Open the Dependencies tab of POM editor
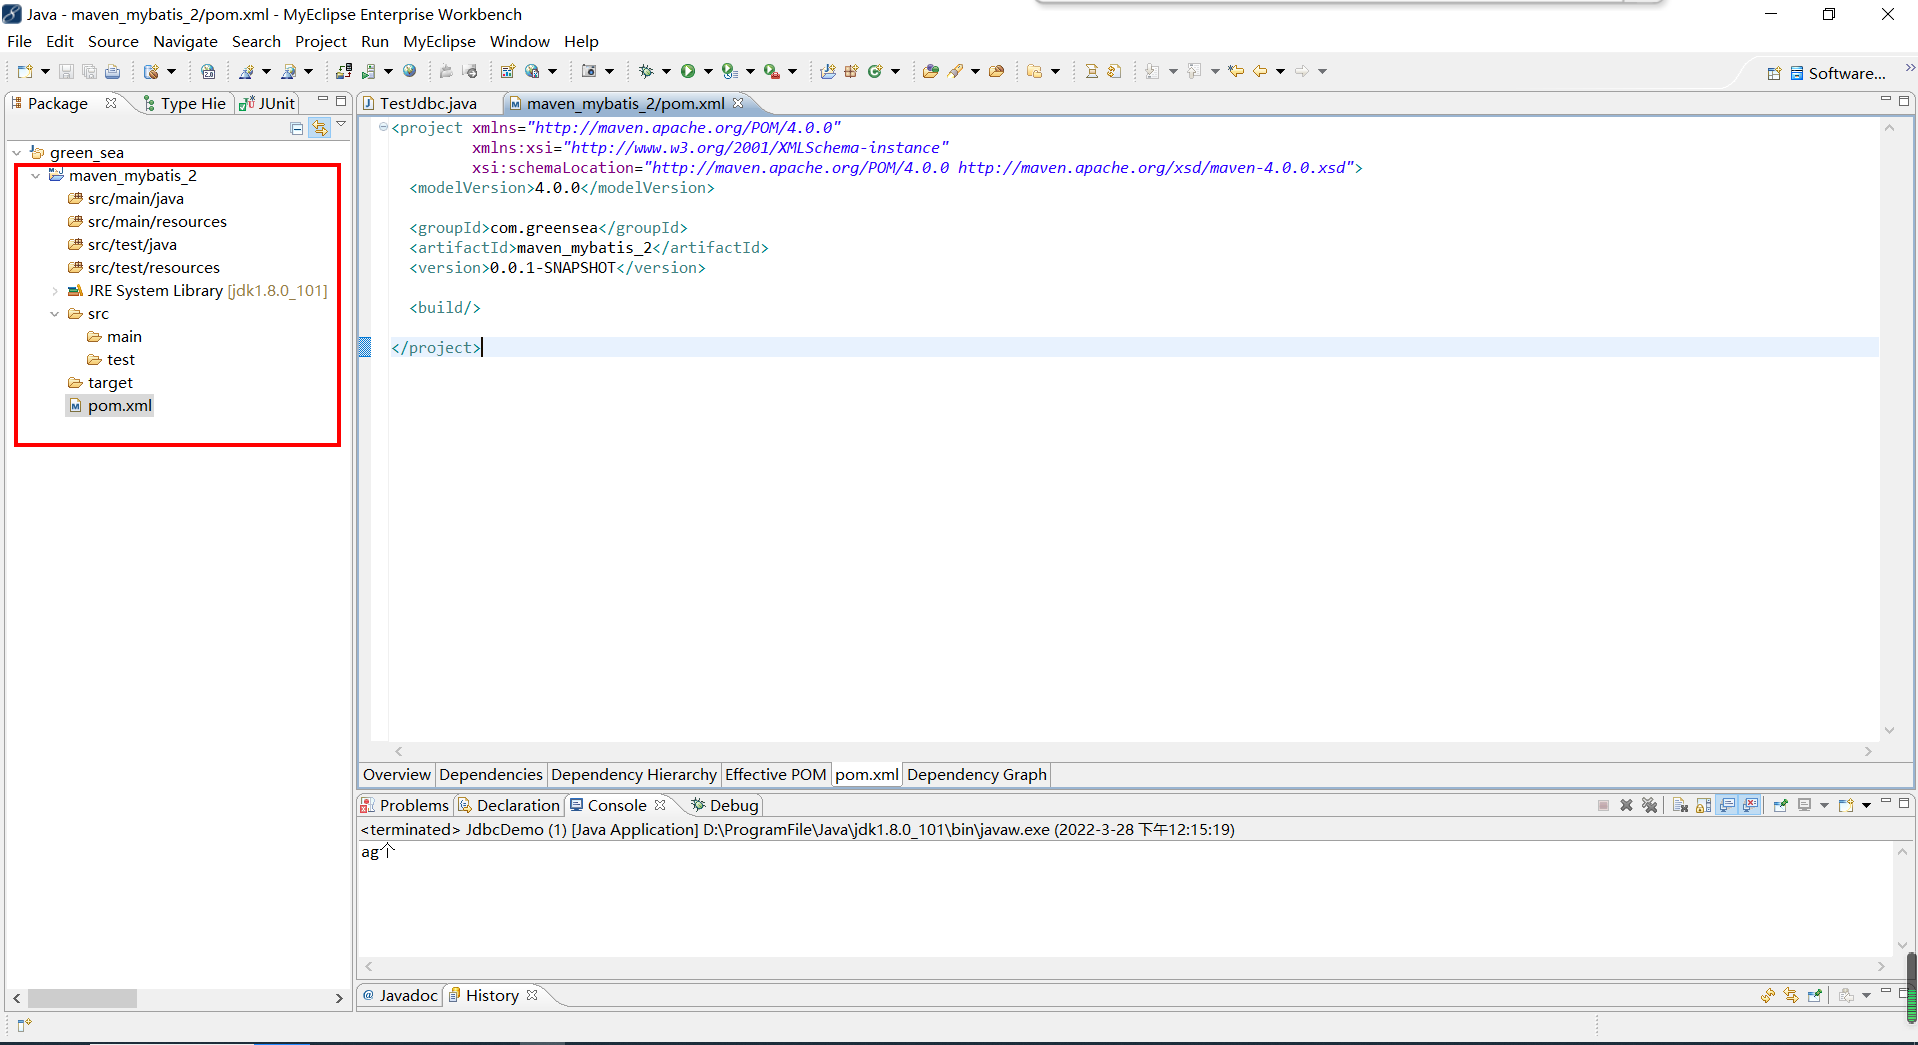 point(490,774)
